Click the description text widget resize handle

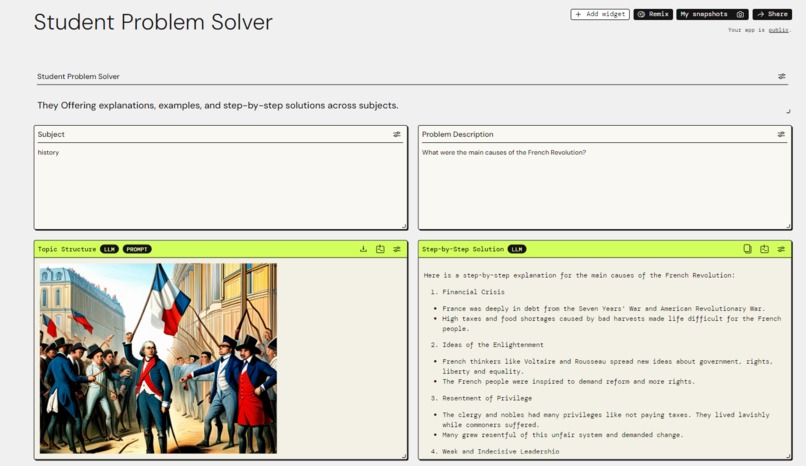788,111
